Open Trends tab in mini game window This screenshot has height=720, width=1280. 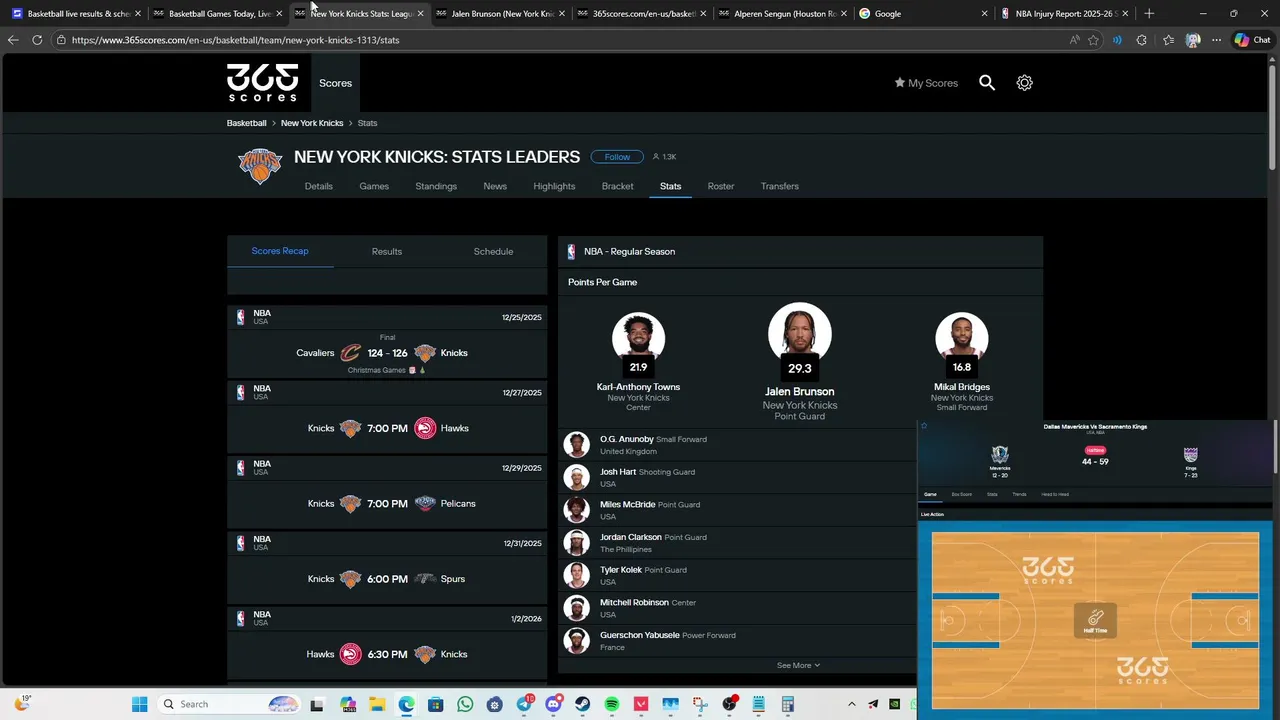click(1019, 494)
